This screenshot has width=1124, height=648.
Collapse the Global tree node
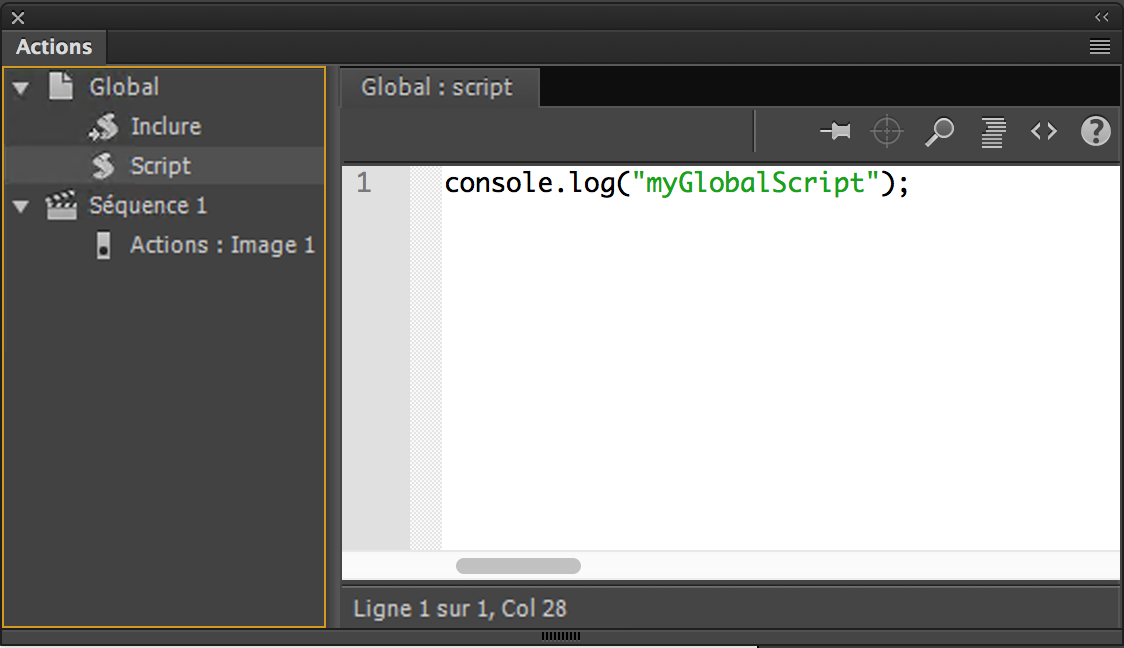tap(22, 87)
